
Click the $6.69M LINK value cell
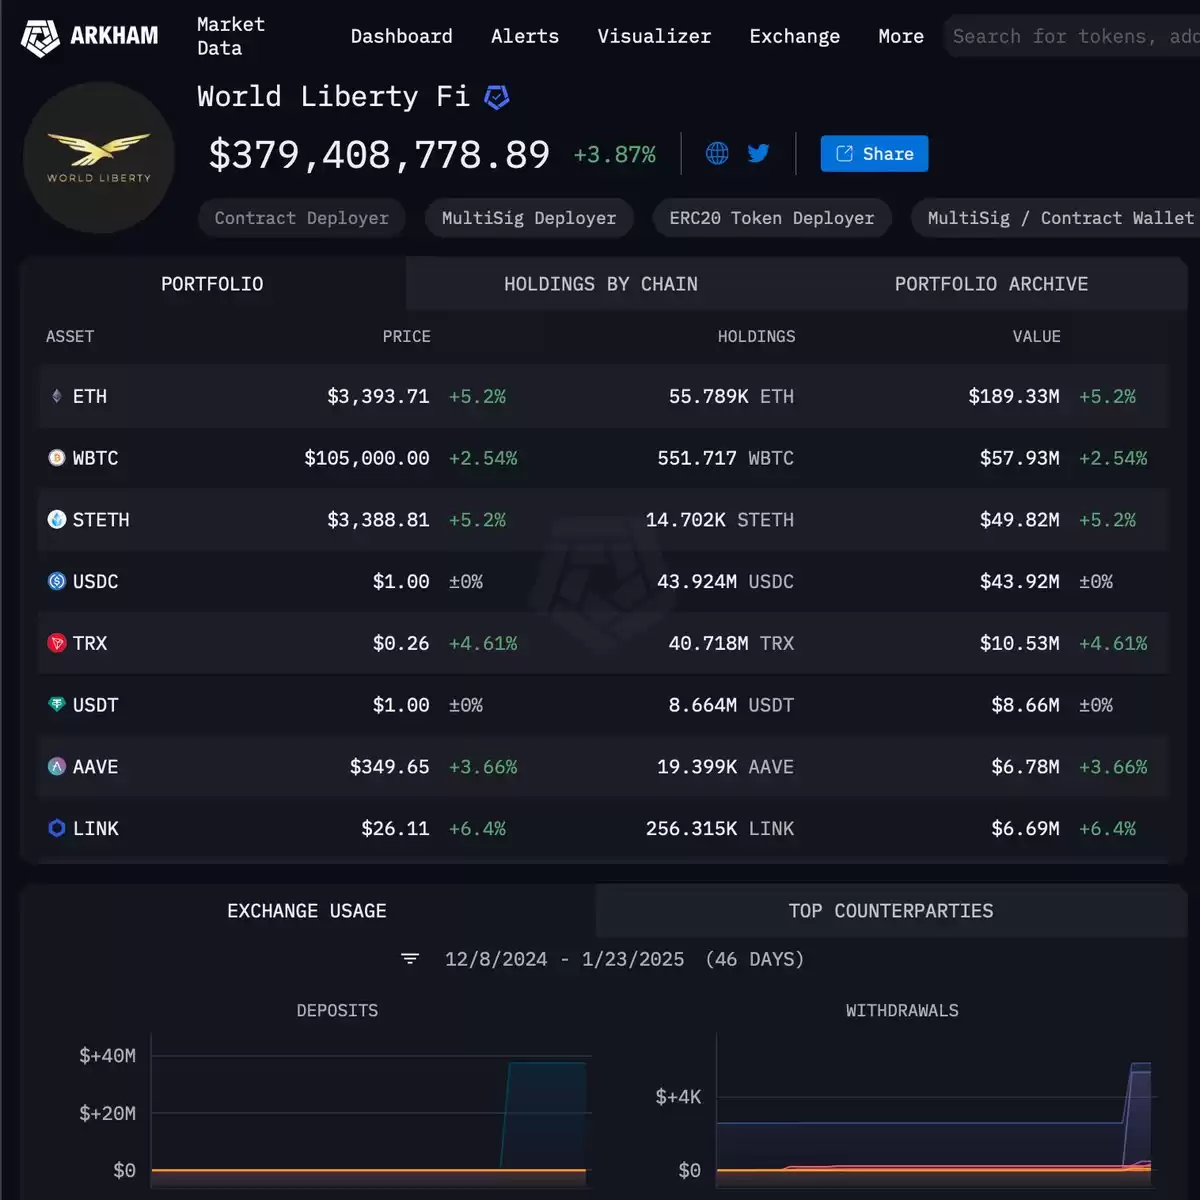[1025, 828]
